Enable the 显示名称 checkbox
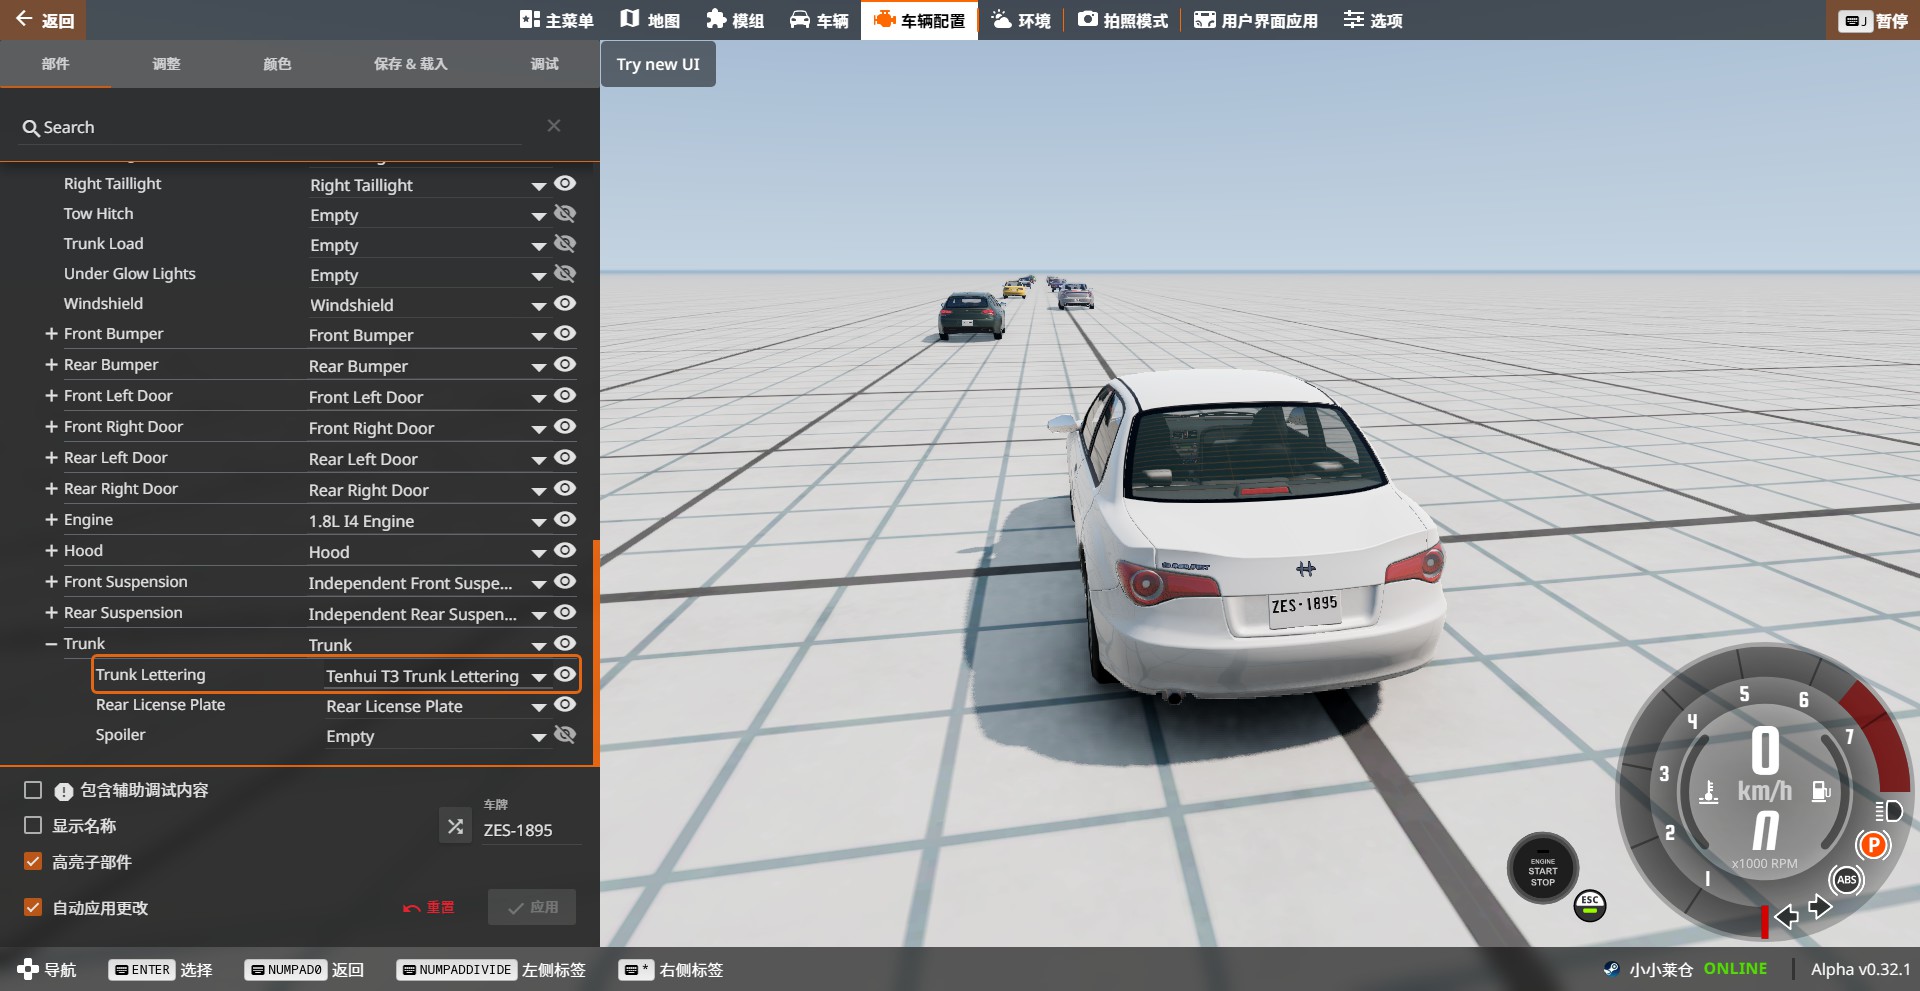Image resolution: width=1920 pixels, height=991 pixels. point(33,825)
